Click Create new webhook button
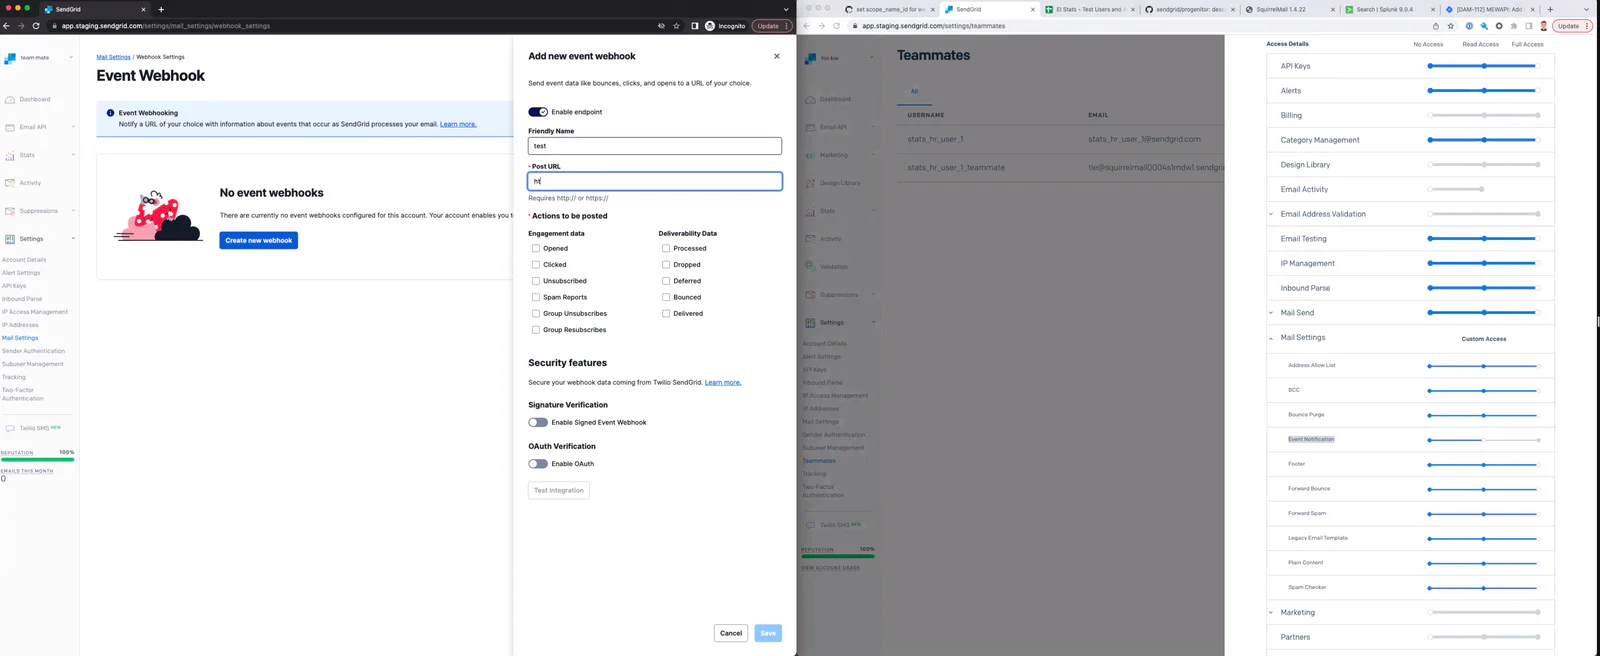The image size is (1600, 656). [259, 240]
